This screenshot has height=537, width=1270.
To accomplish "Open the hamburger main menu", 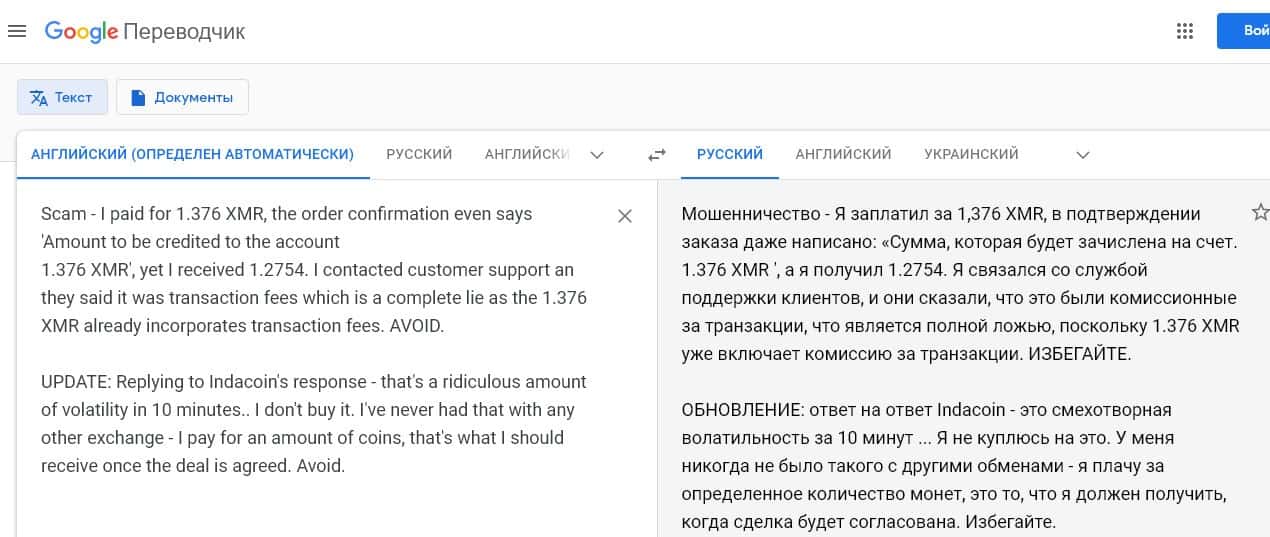I will pos(17,31).
